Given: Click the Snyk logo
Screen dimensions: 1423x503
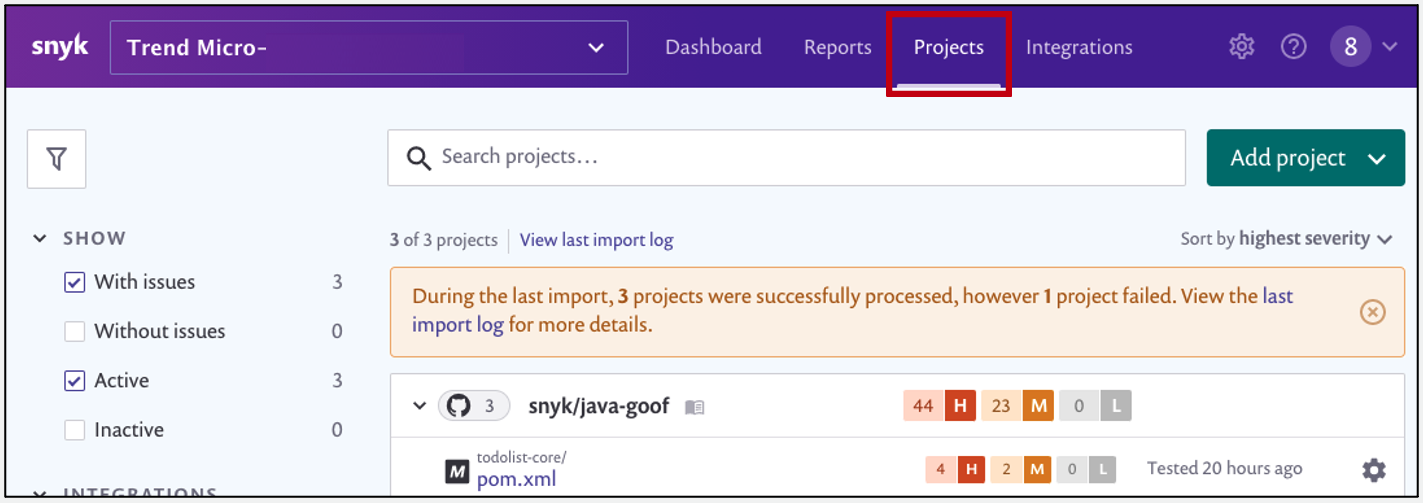Looking at the screenshot, I should click(60, 47).
